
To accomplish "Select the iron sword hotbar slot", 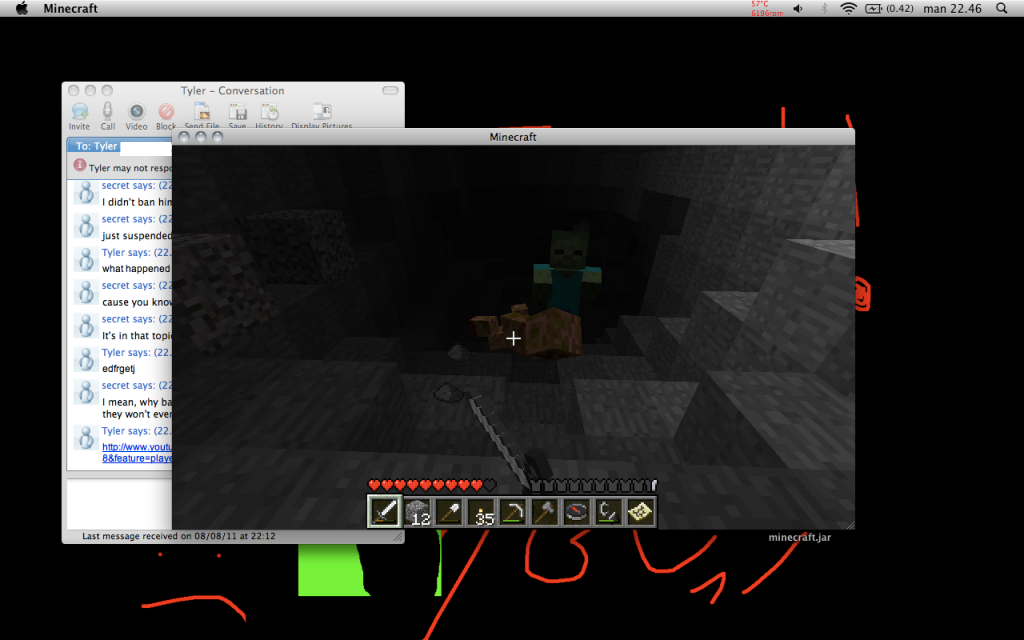I will [385, 512].
